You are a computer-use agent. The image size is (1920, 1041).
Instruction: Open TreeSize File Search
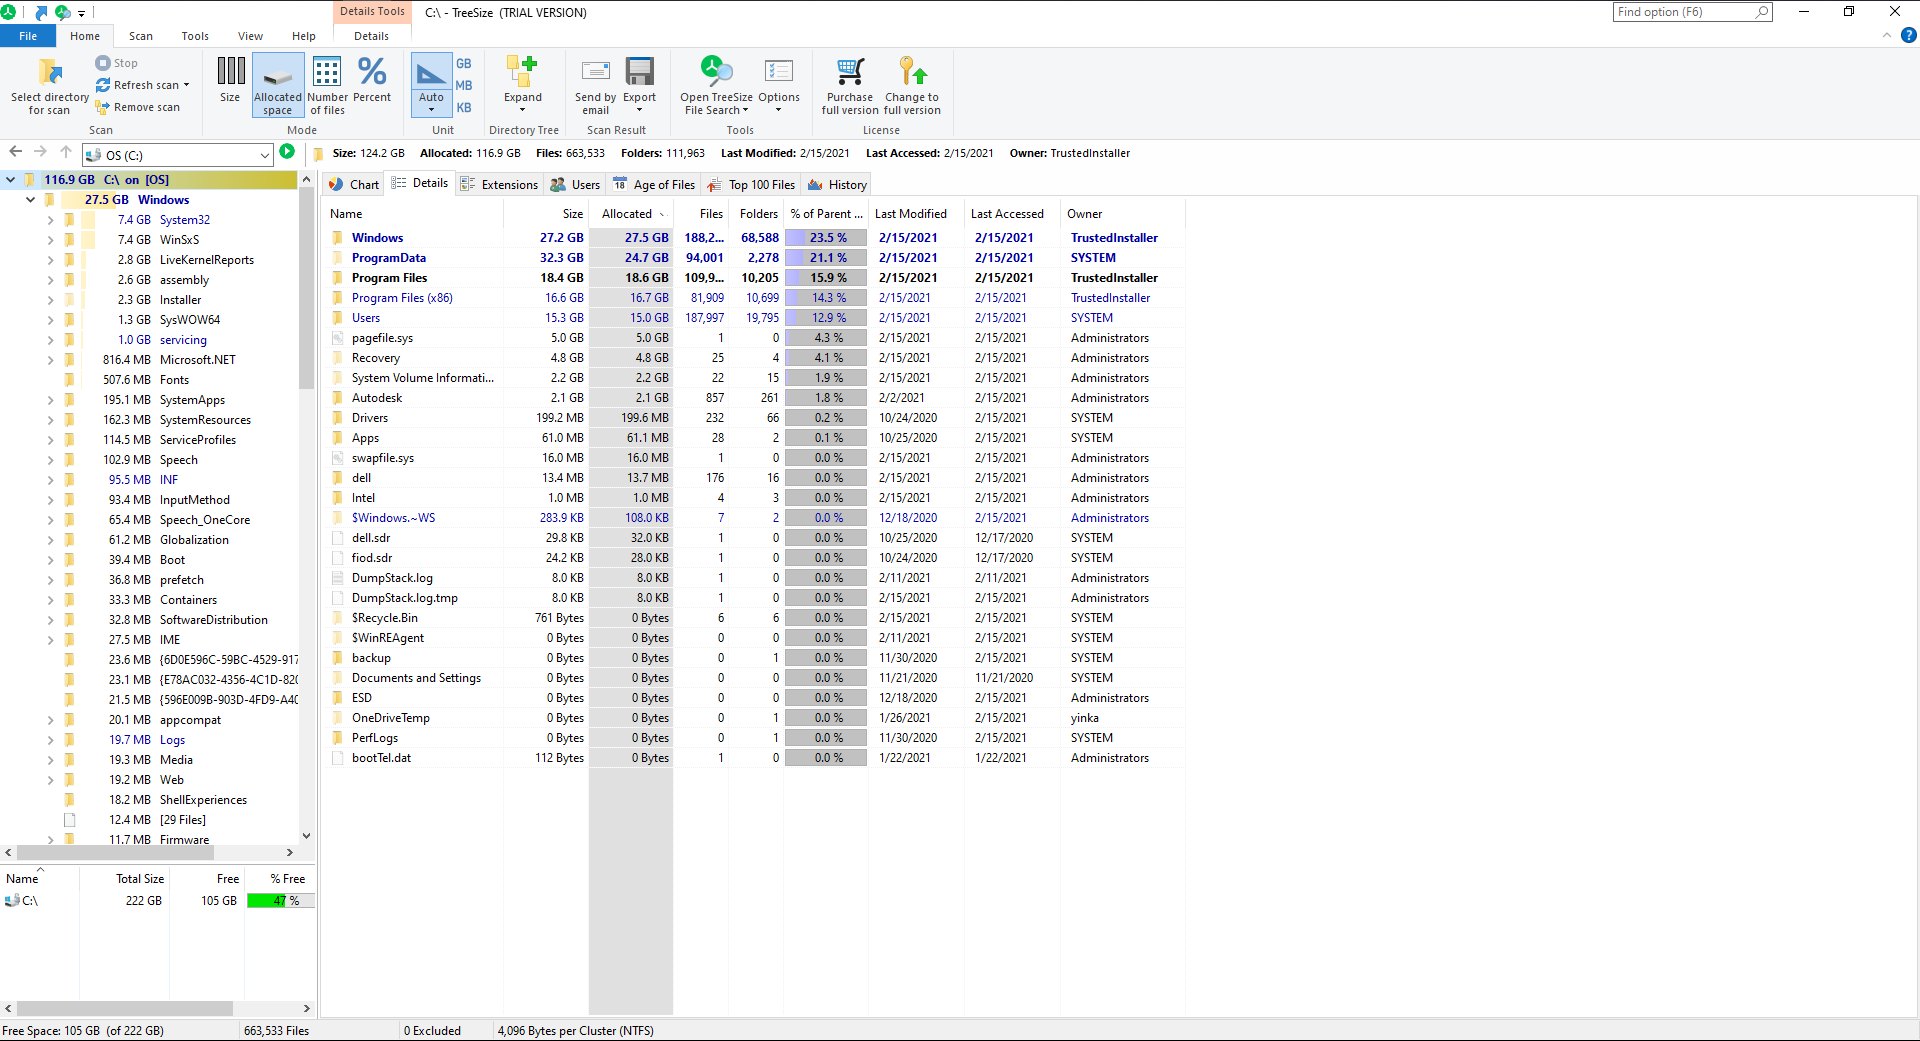[716, 85]
